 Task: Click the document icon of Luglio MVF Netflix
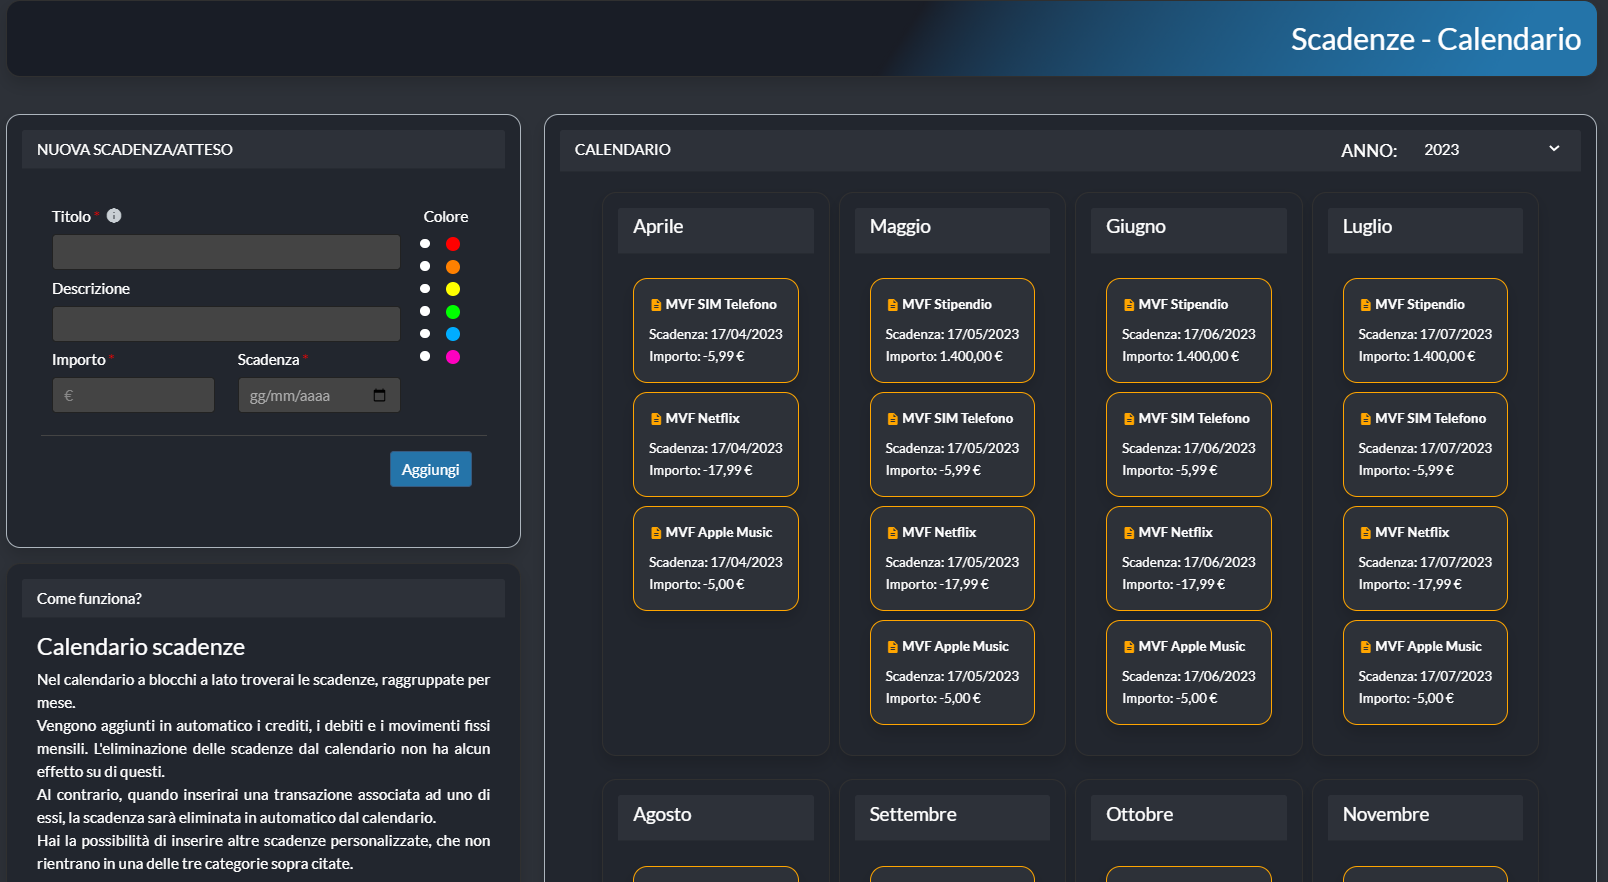tap(1365, 533)
